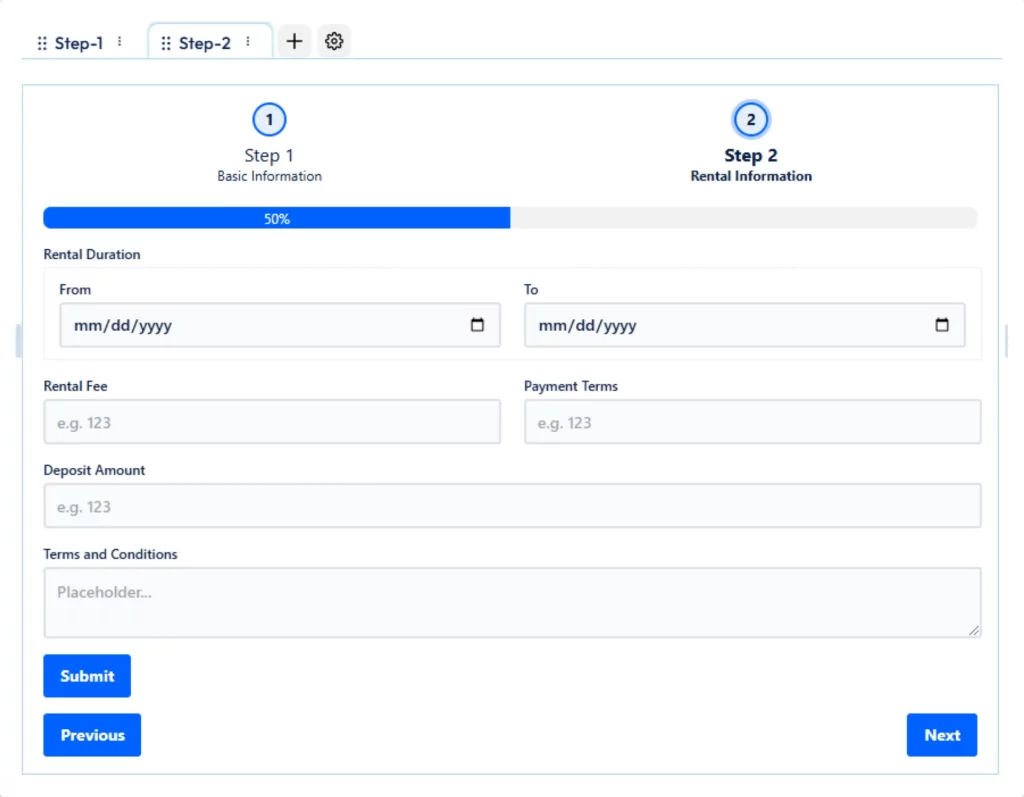Switch to the Step-1 tab
Image resolution: width=1024 pixels, height=797 pixels.
click(77, 43)
